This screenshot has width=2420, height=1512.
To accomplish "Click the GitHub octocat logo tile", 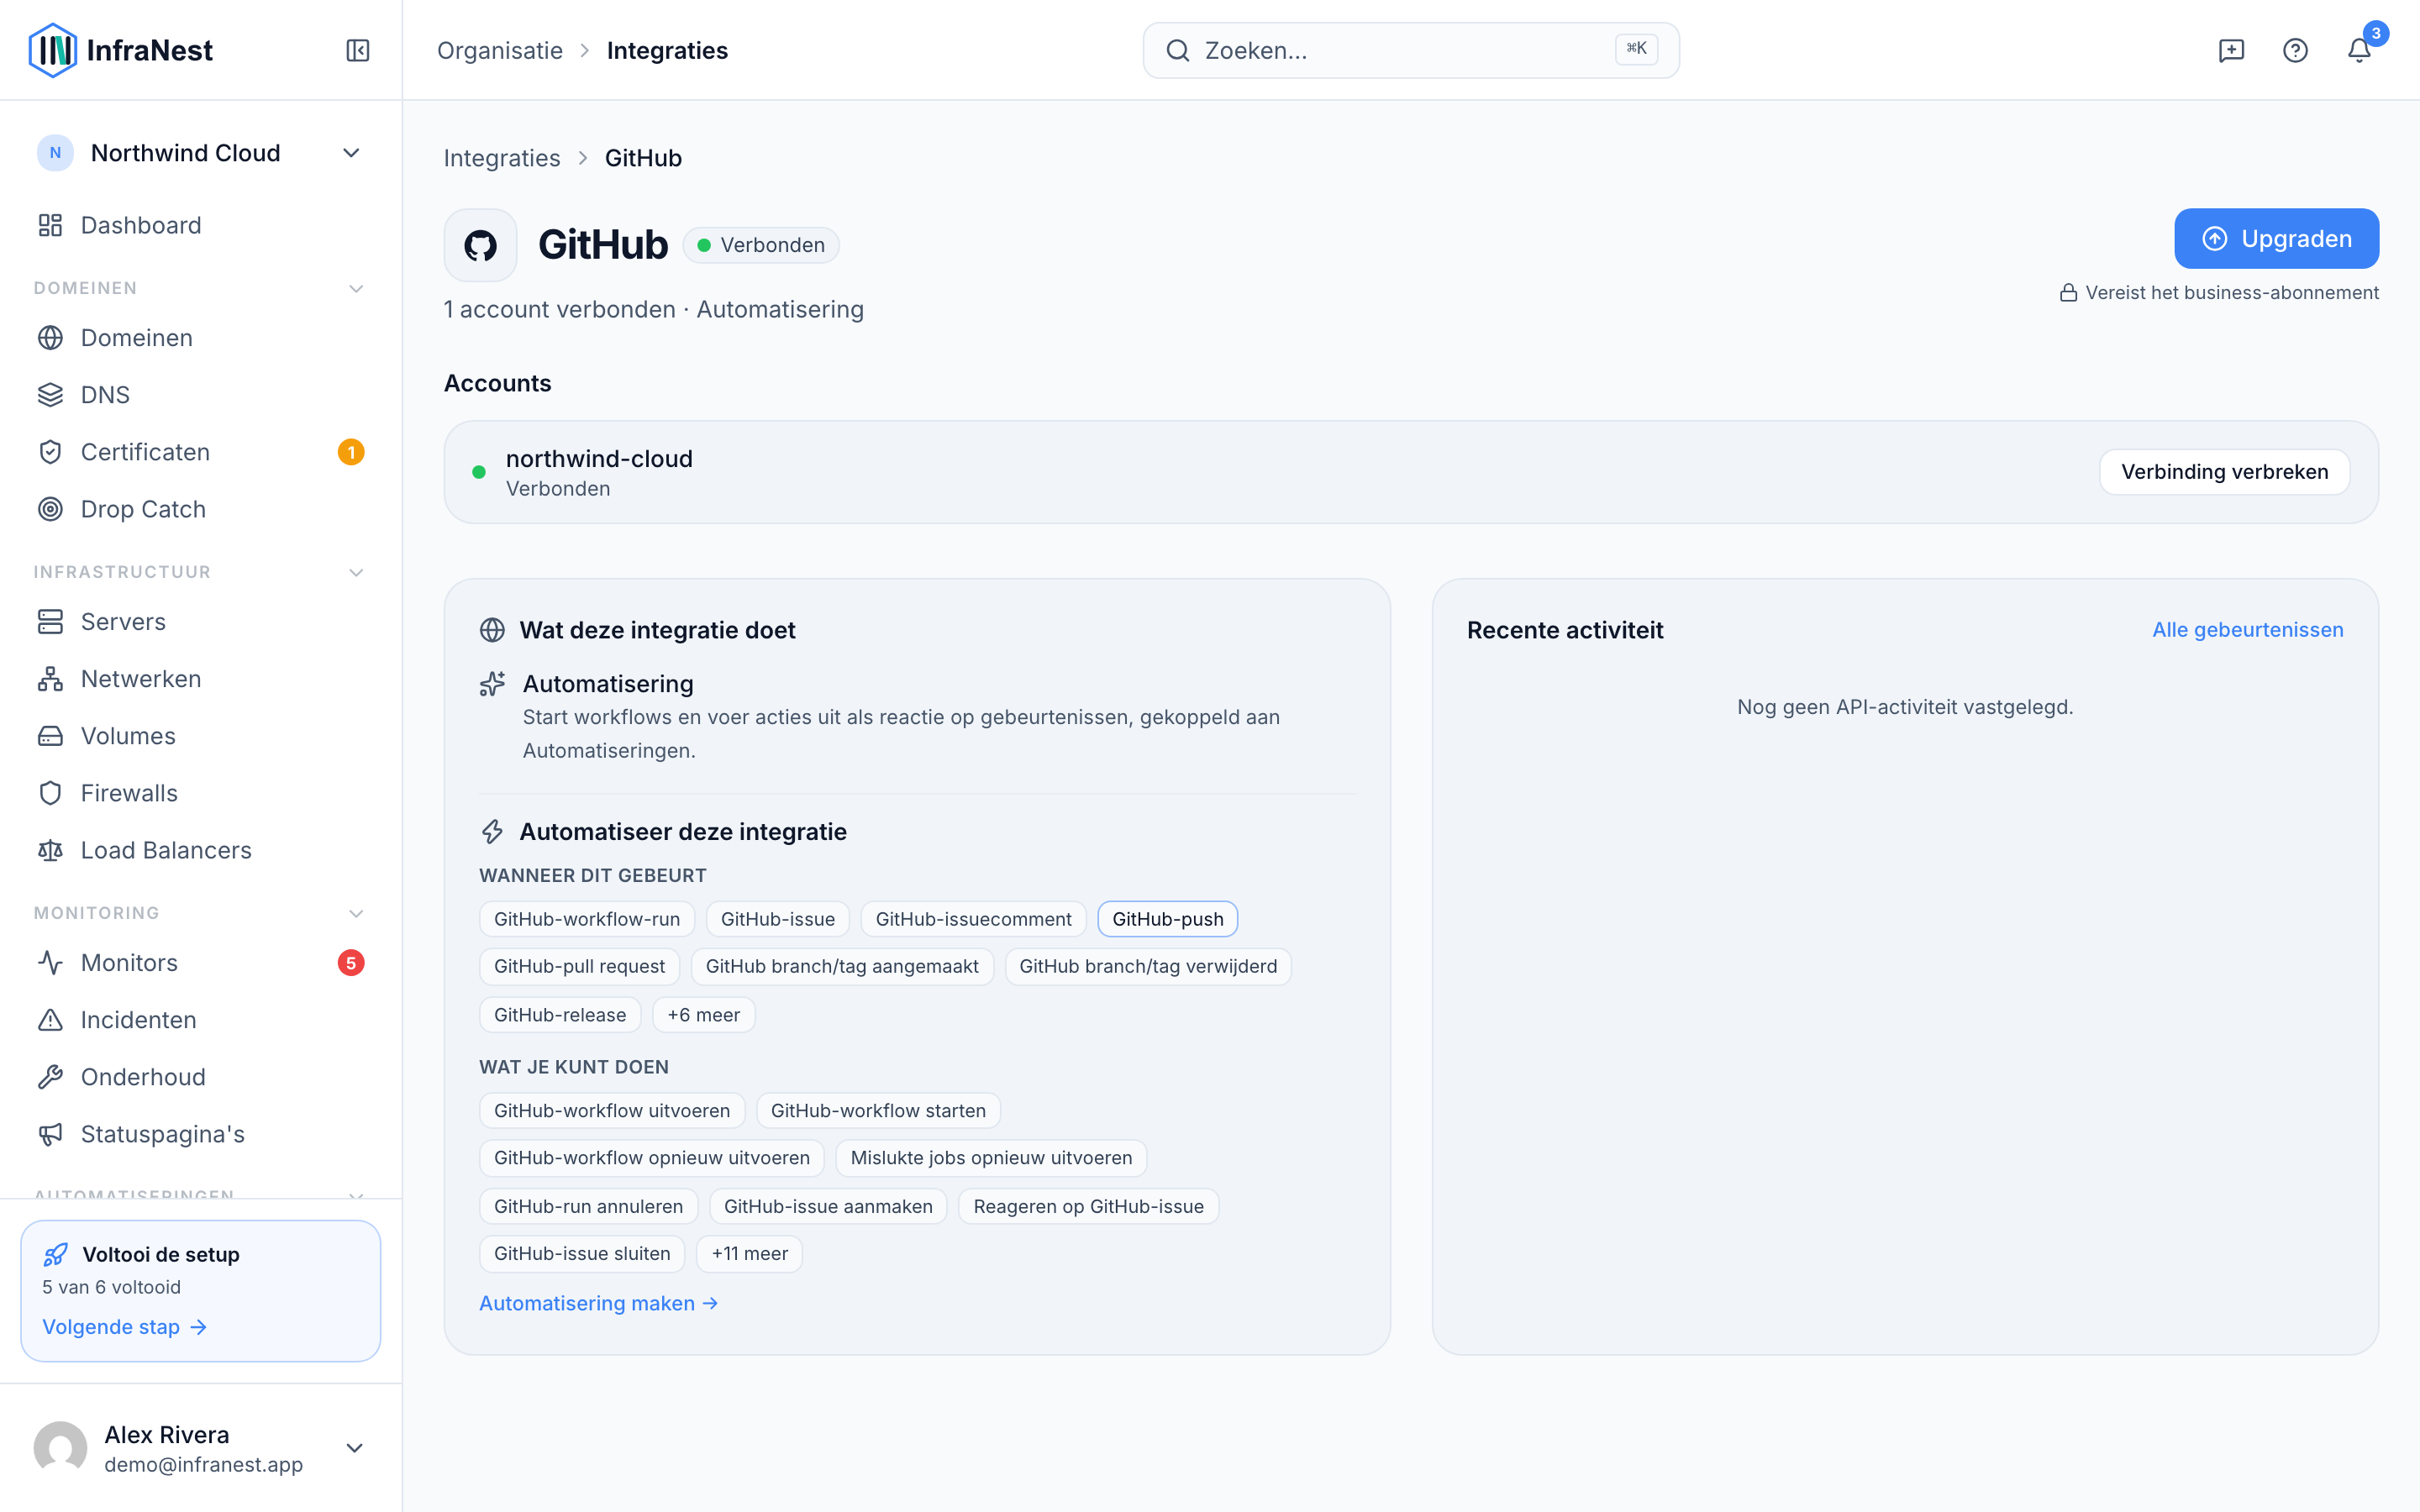I will (x=480, y=245).
